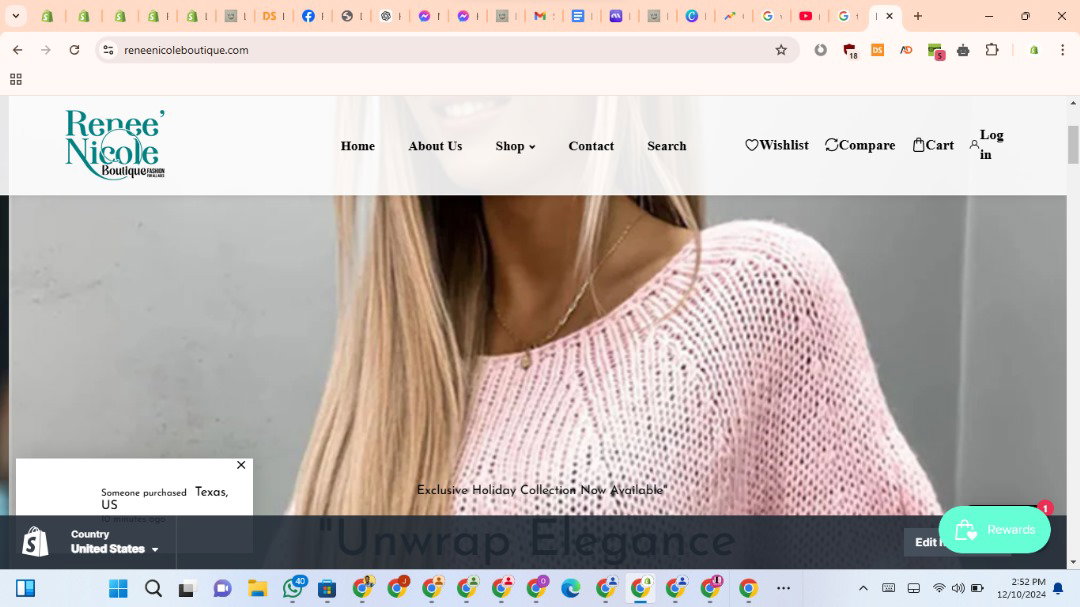Open the tab search dropdown arrow
Viewport: 1080px width, 607px height.
(15, 15)
